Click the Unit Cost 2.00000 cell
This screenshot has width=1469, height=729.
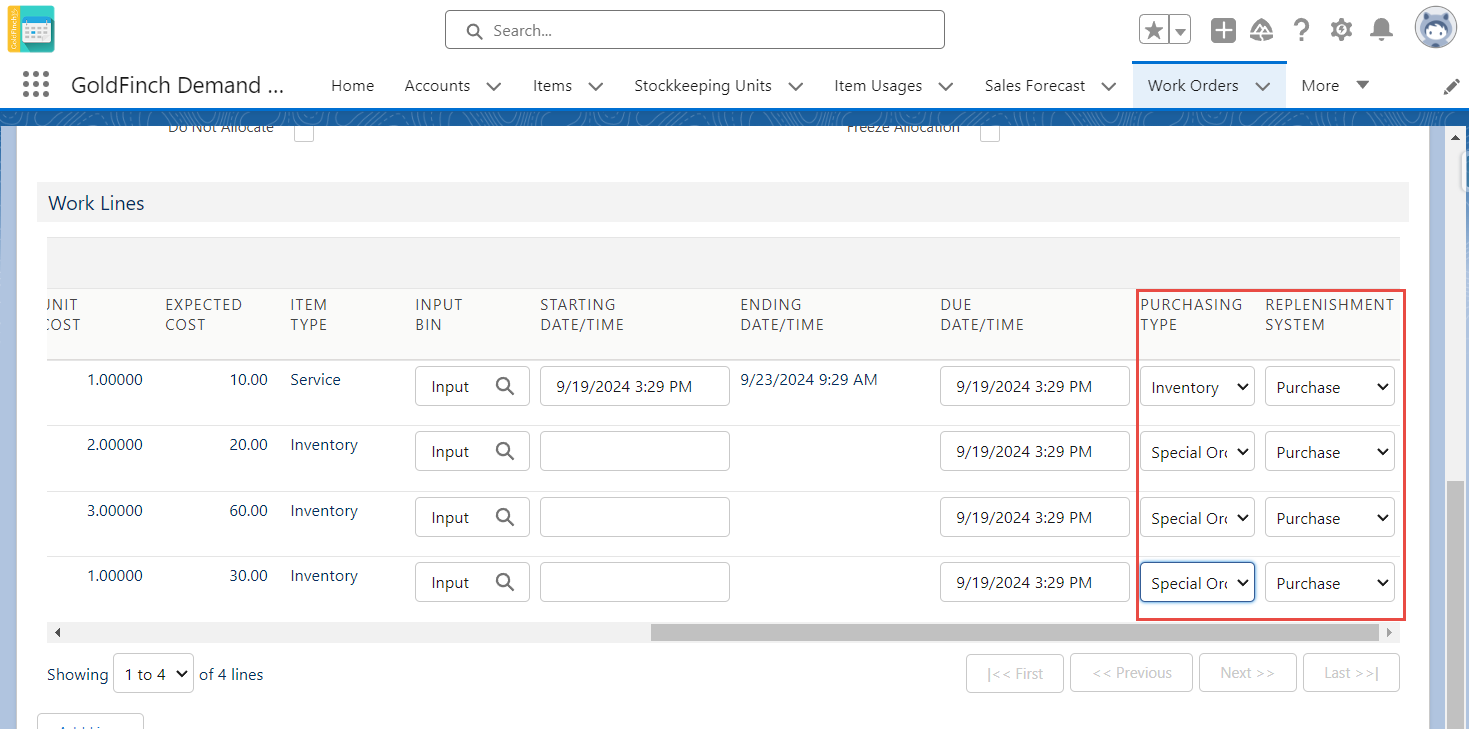pos(115,444)
